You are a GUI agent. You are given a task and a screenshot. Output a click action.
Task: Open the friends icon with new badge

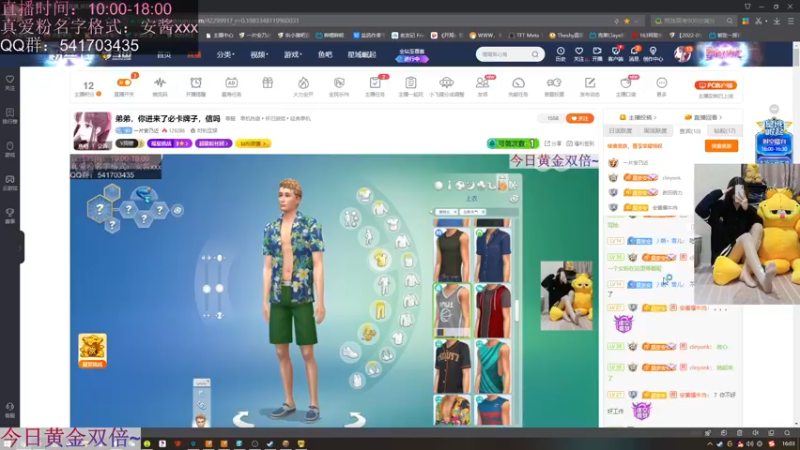[x=482, y=83]
